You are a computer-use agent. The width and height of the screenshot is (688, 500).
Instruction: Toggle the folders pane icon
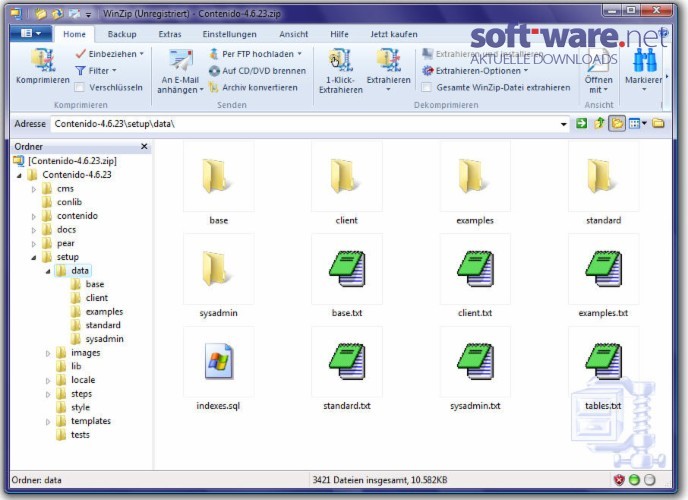pyautogui.click(x=617, y=124)
